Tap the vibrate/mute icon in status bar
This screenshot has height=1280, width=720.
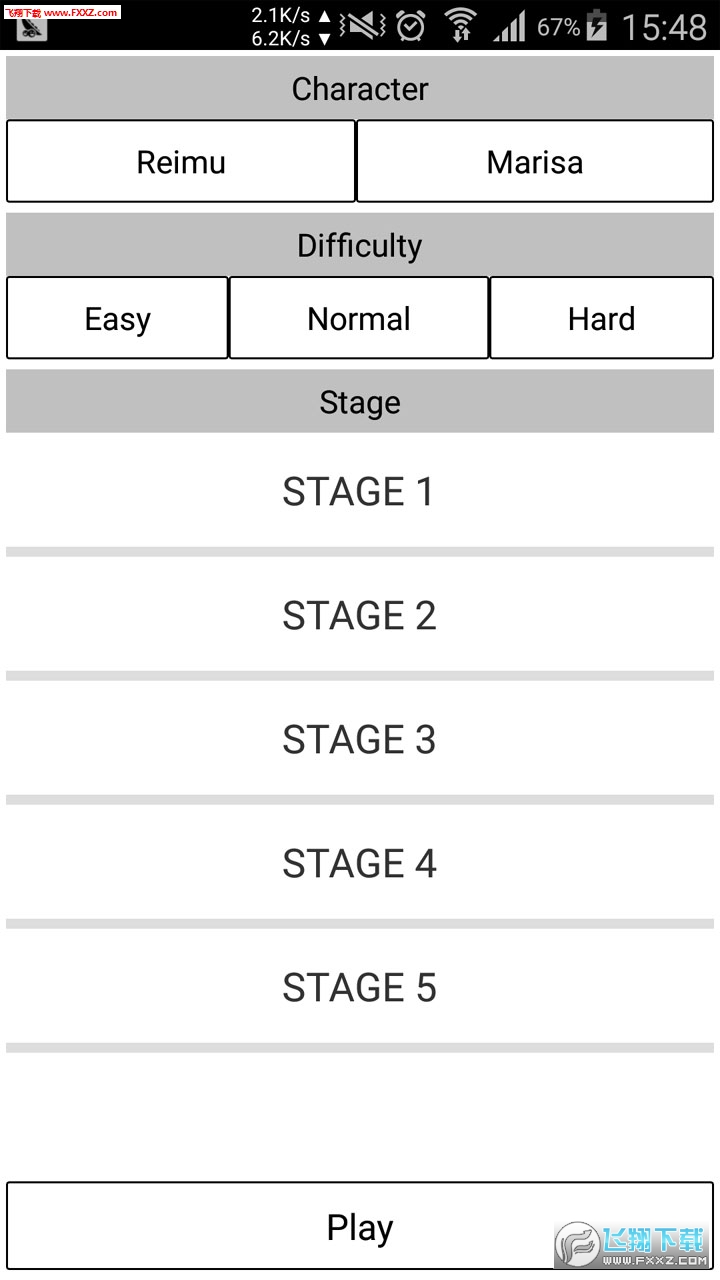pyautogui.click(x=362, y=26)
